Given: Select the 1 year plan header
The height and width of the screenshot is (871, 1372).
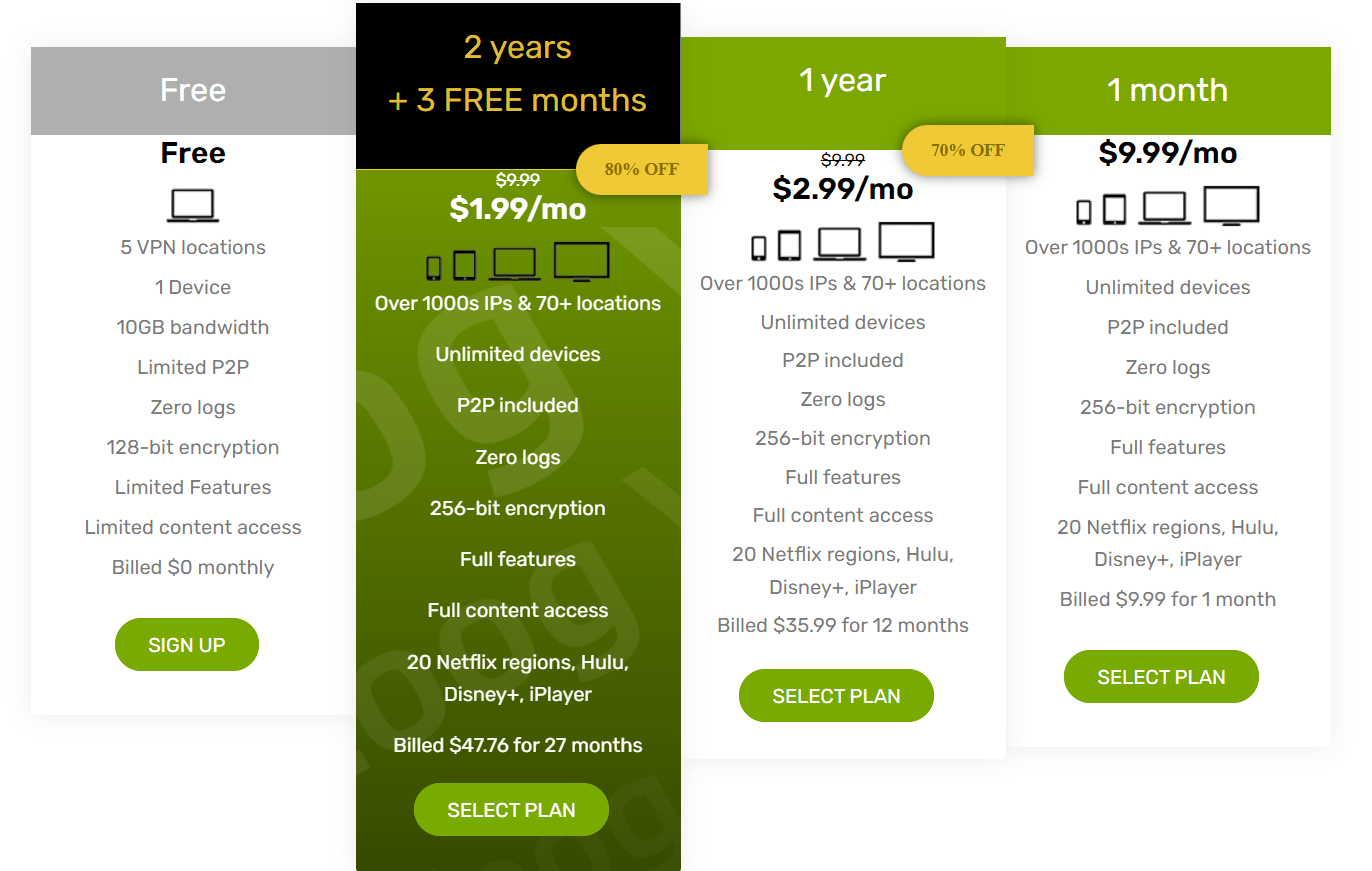Looking at the screenshot, I should (843, 81).
